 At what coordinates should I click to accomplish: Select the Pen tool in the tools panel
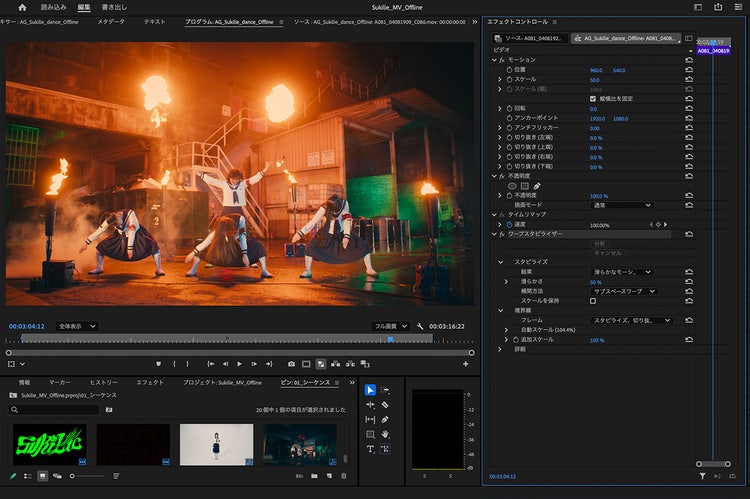coord(385,420)
